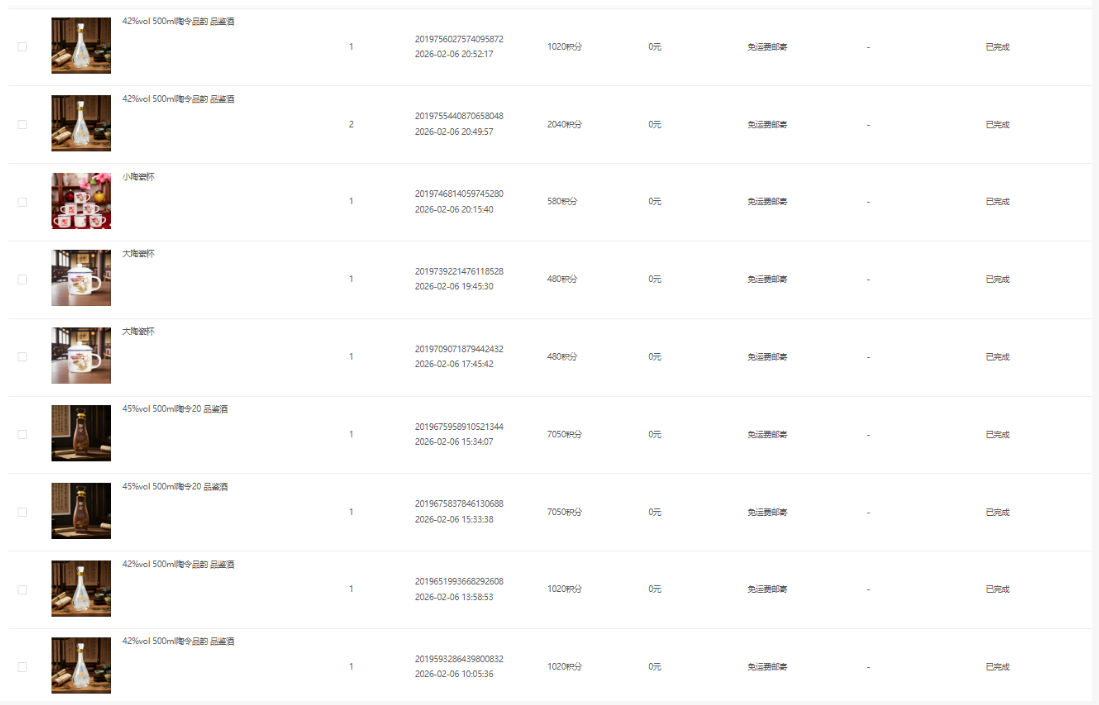This screenshot has height=705, width=1099.
Task: Click 免运费邮寄 on the 2040积分 order row
Action: (x=767, y=125)
